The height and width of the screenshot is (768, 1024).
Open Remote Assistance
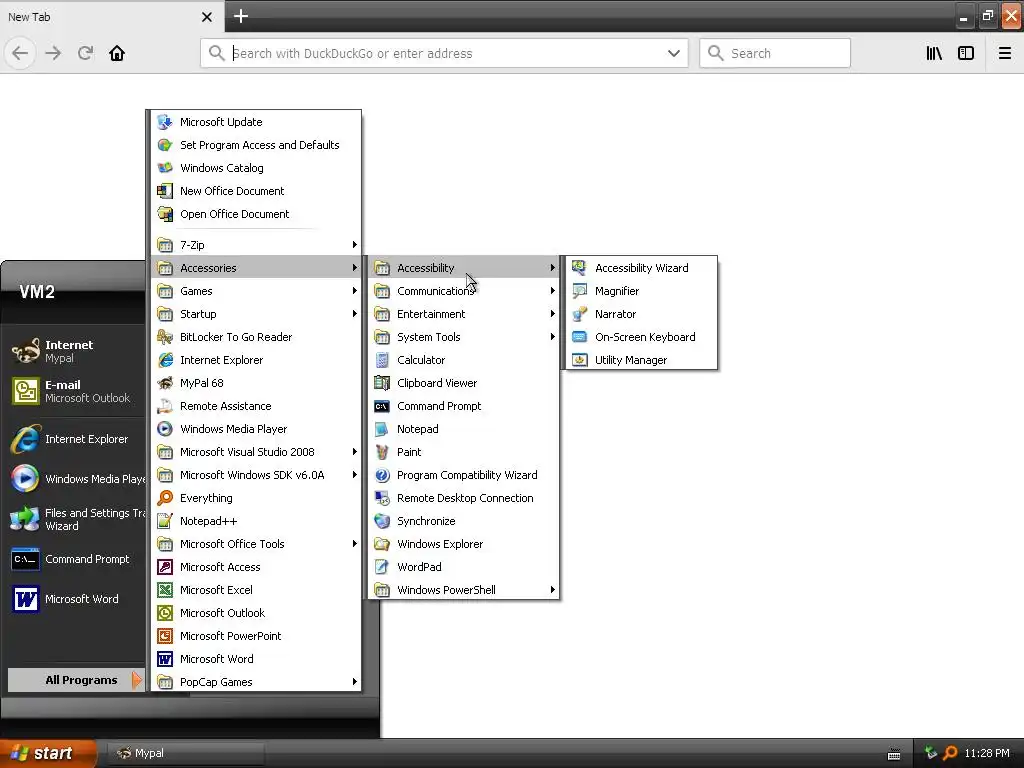click(x=256, y=406)
